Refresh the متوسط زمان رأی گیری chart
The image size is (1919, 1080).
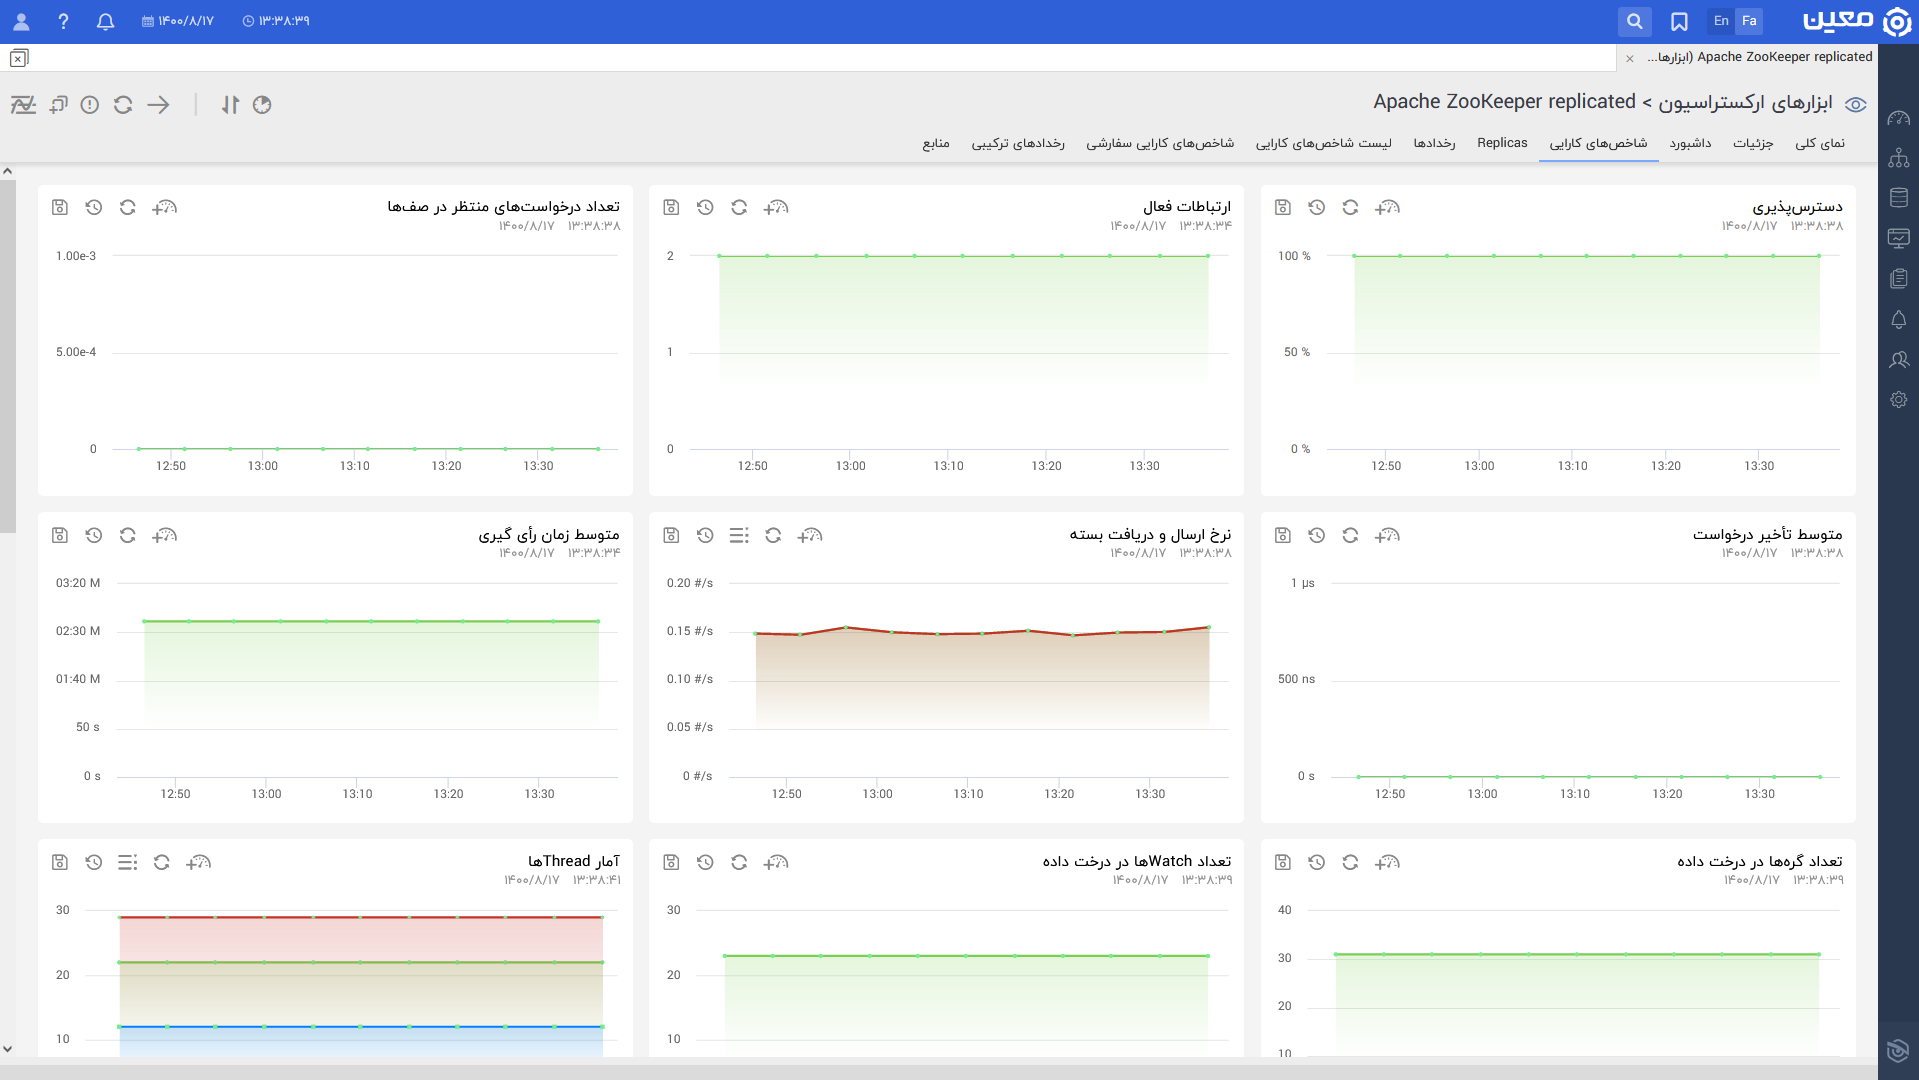coord(127,535)
